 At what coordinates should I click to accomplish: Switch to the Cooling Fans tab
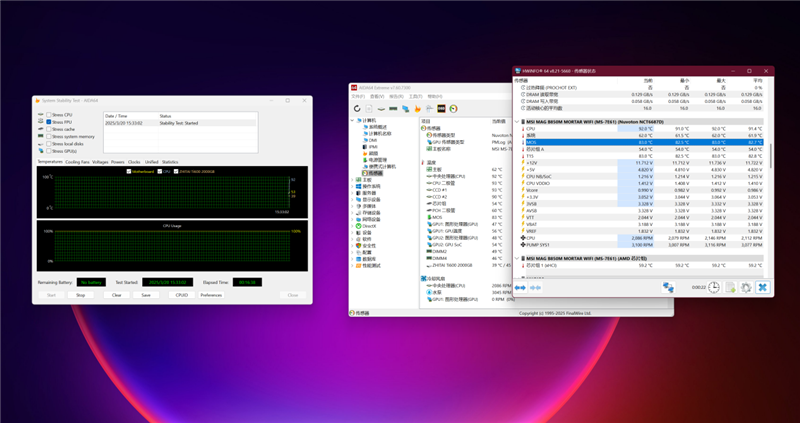(77, 161)
